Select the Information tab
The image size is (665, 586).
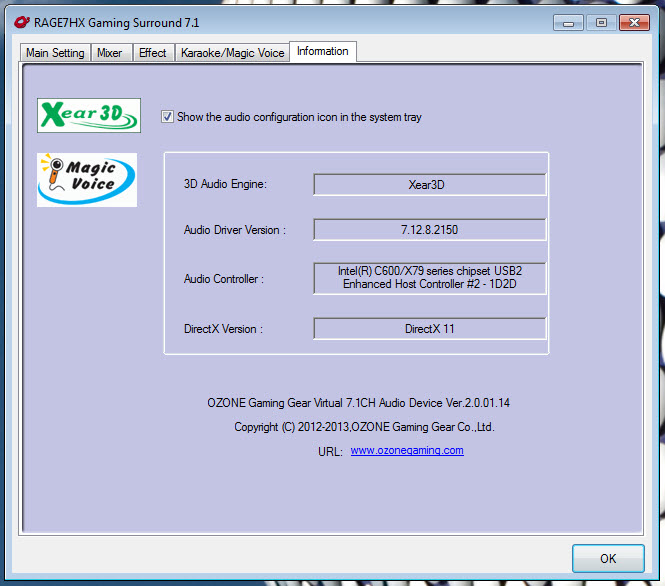click(x=323, y=51)
